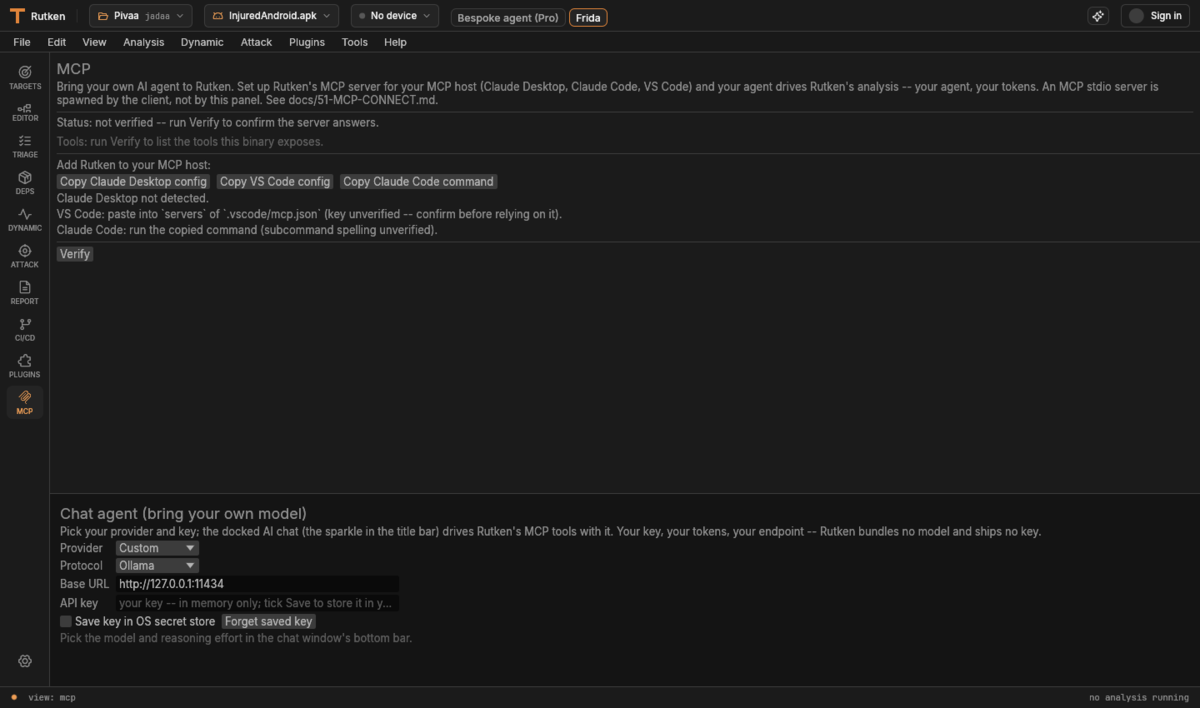Open the Provider Custom dropdown
The width and height of the screenshot is (1200, 708).
click(157, 548)
